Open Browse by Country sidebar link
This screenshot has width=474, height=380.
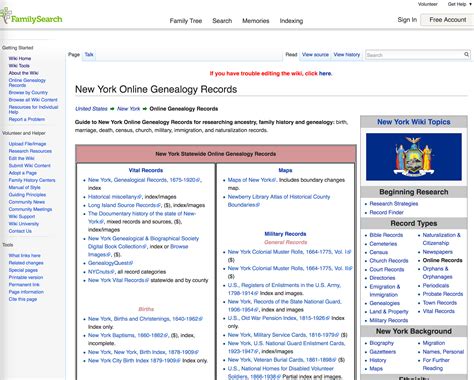tap(28, 92)
